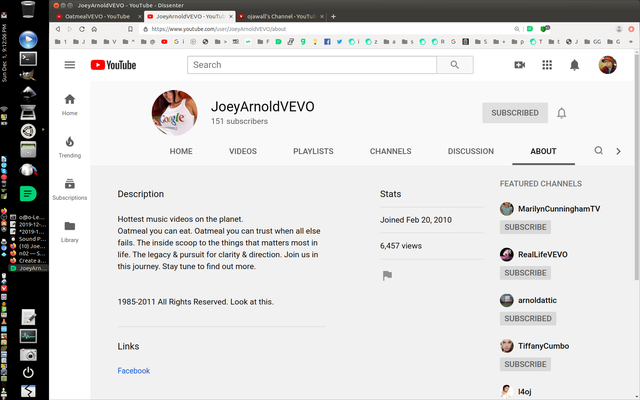
Task: Click the Brave shields icon in the address bar
Action: 545,29
